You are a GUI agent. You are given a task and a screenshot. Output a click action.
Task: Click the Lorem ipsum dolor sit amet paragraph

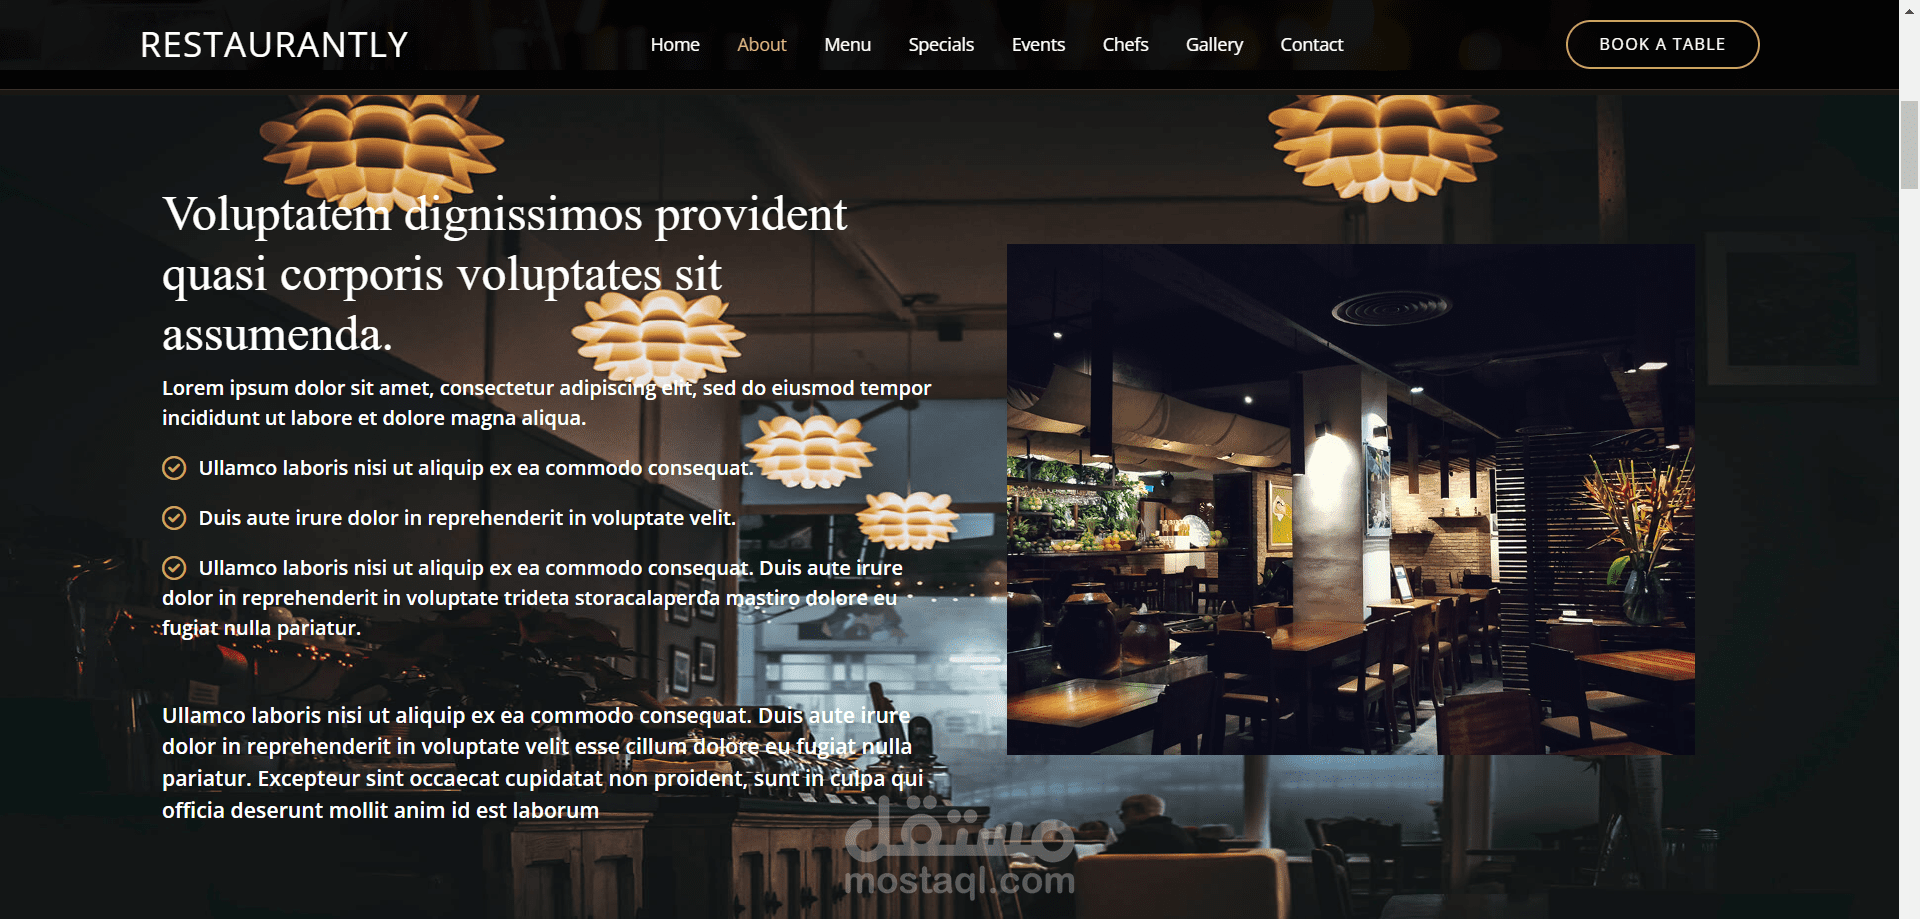point(547,403)
